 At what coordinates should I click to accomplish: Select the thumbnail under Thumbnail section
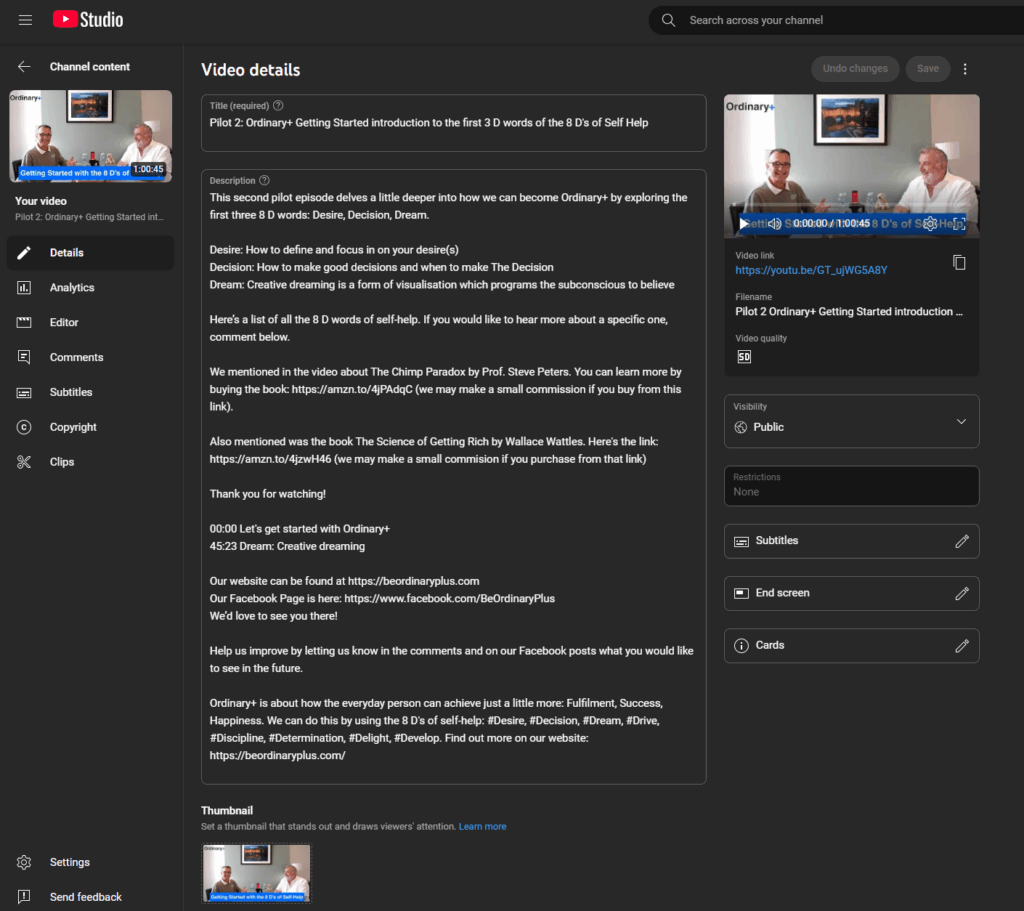tap(257, 873)
